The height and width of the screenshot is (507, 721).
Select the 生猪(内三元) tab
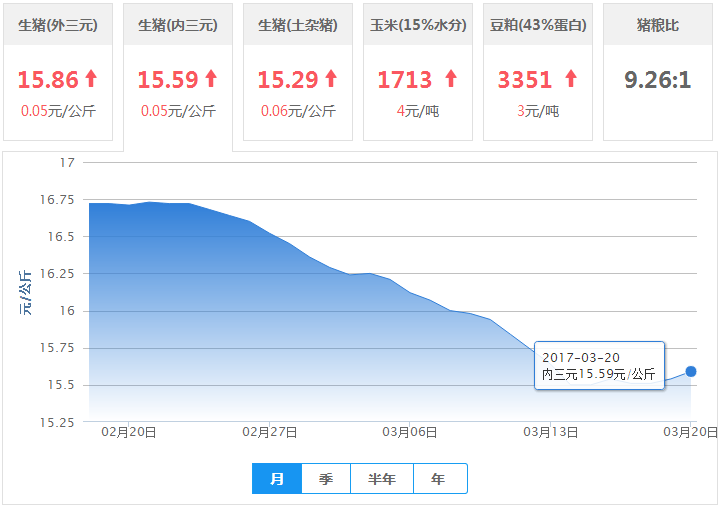(x=178, y=25)
